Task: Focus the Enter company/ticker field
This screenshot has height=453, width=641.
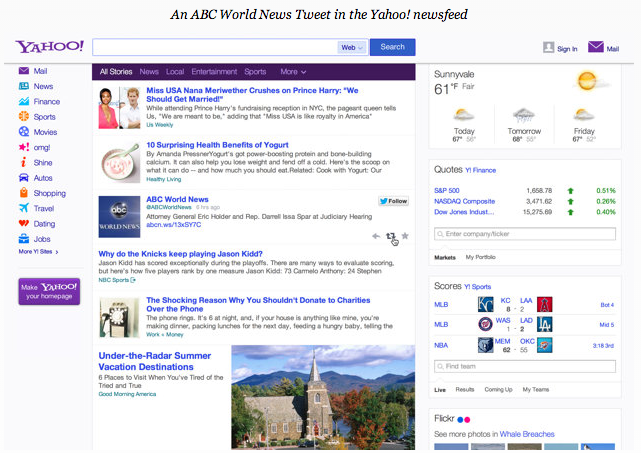Action: click(x=525, y=234)
